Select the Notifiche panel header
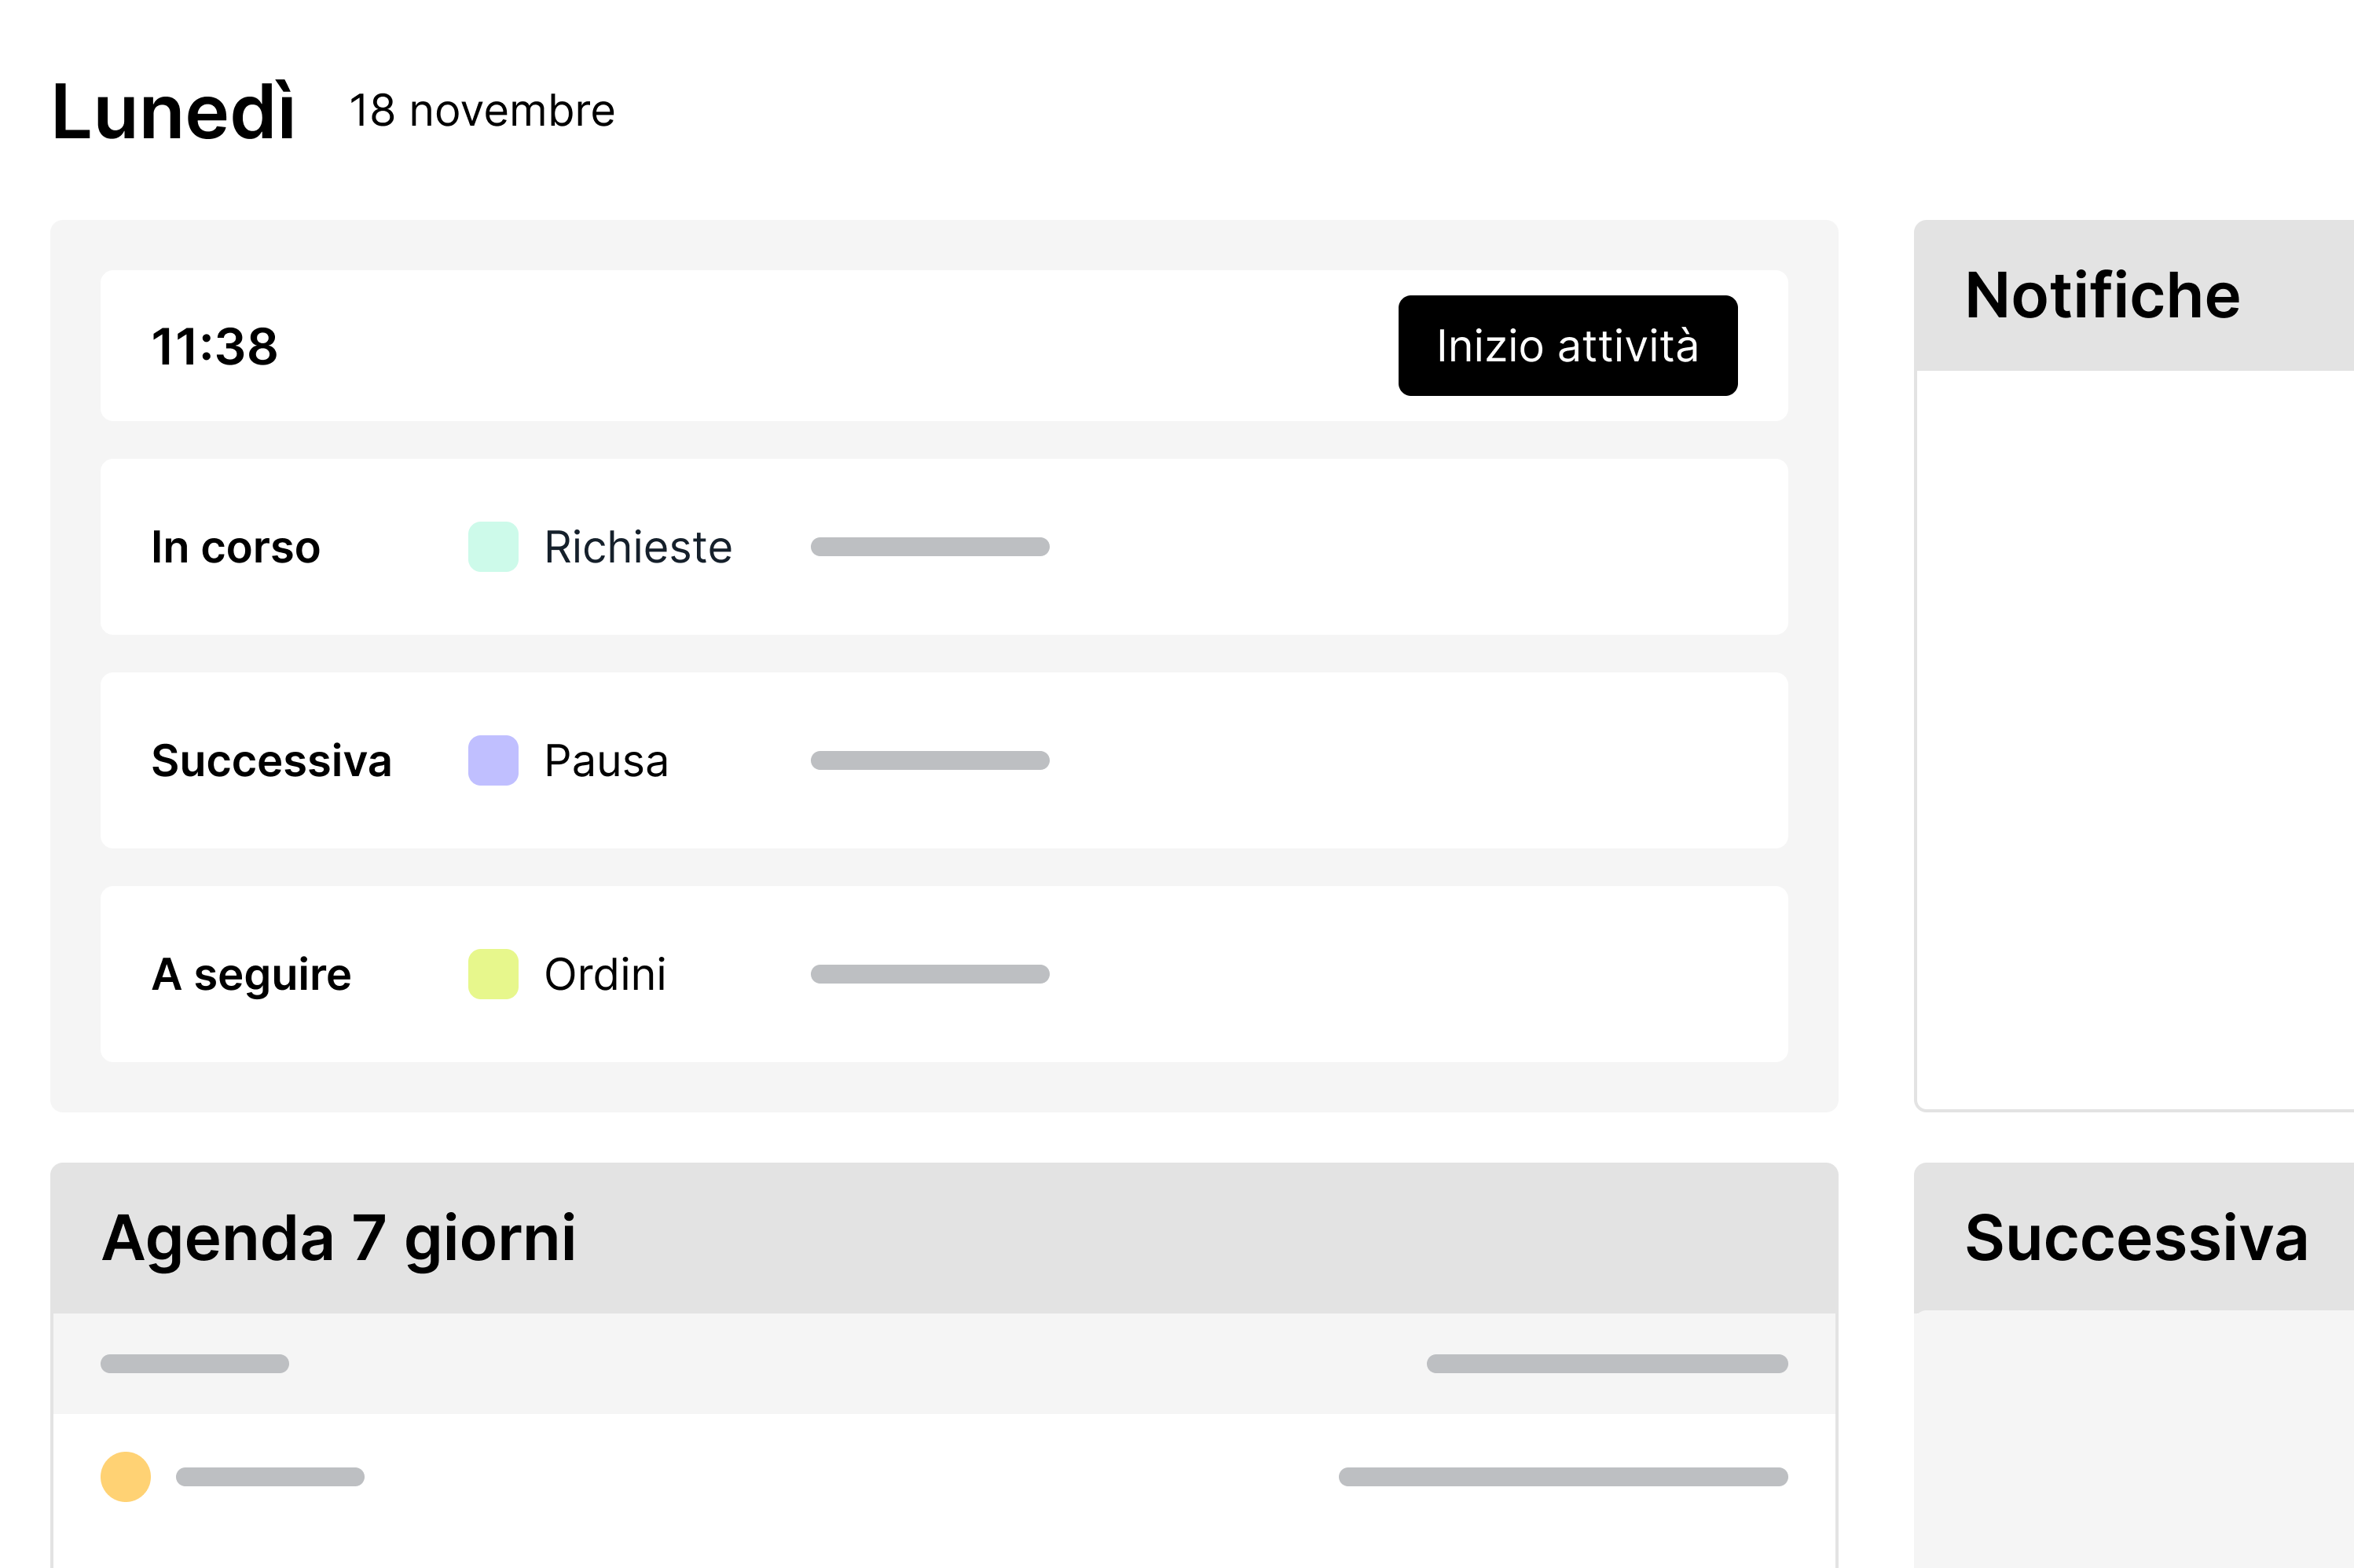The image size is (2354, 1568). point(2102,296)
